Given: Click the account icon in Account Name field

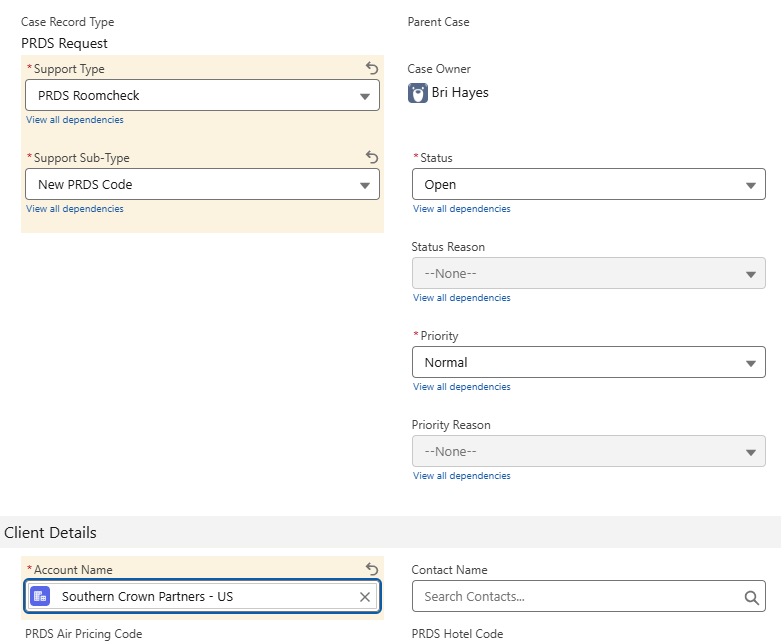Looking at the screenshot, I should (x=40, y=597).
